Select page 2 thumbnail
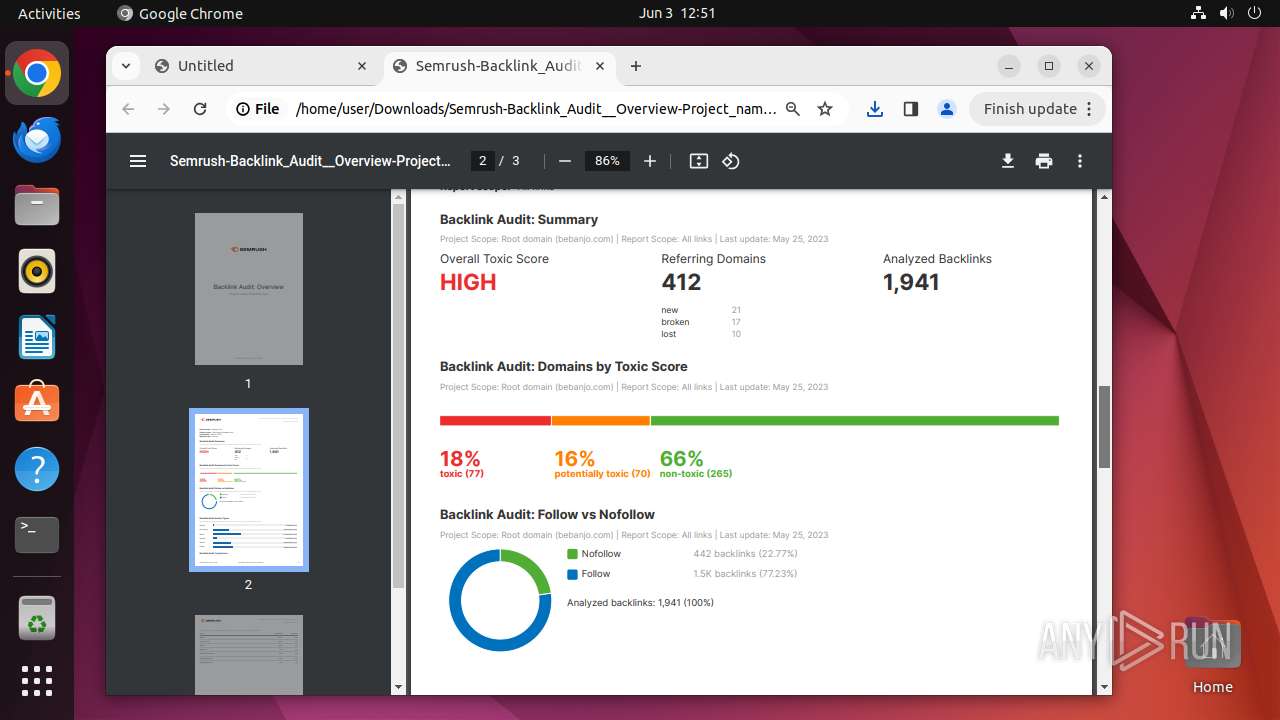This screenshot has width=1280, height=720. [249, 490]
